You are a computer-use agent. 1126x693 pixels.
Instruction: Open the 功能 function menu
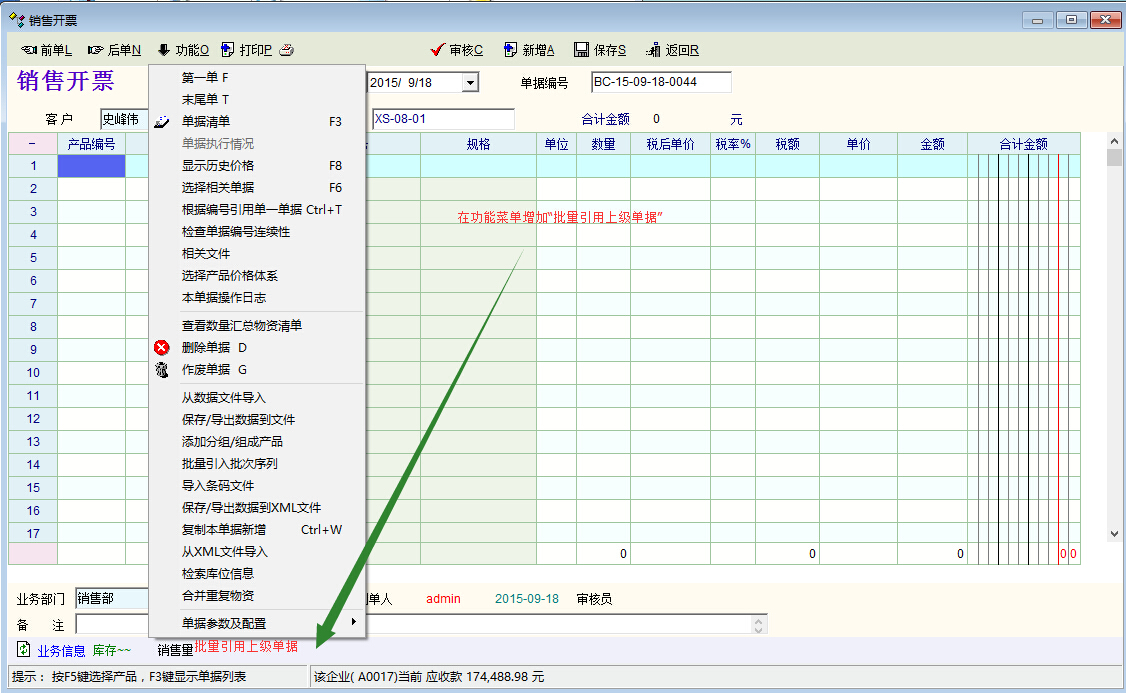pyautogui.click(x=183, y=50)
